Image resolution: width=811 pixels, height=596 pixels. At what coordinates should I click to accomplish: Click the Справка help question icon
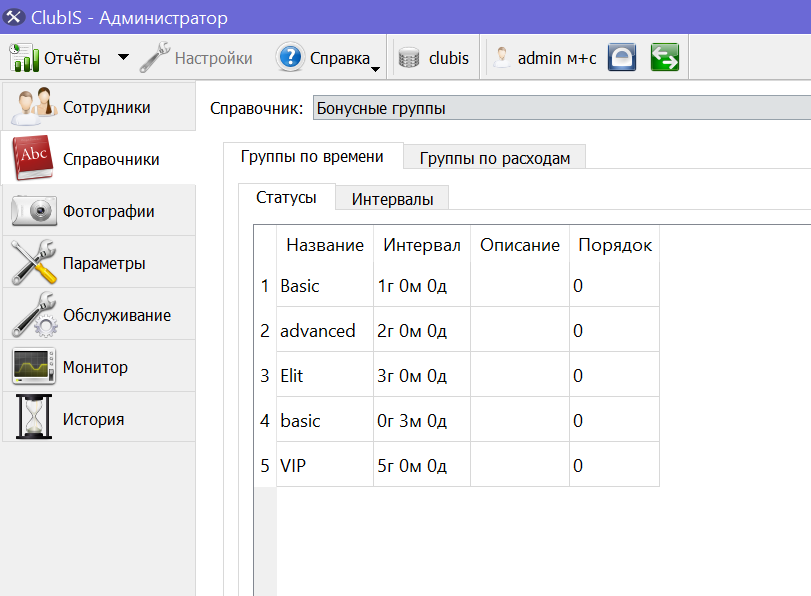290,57
